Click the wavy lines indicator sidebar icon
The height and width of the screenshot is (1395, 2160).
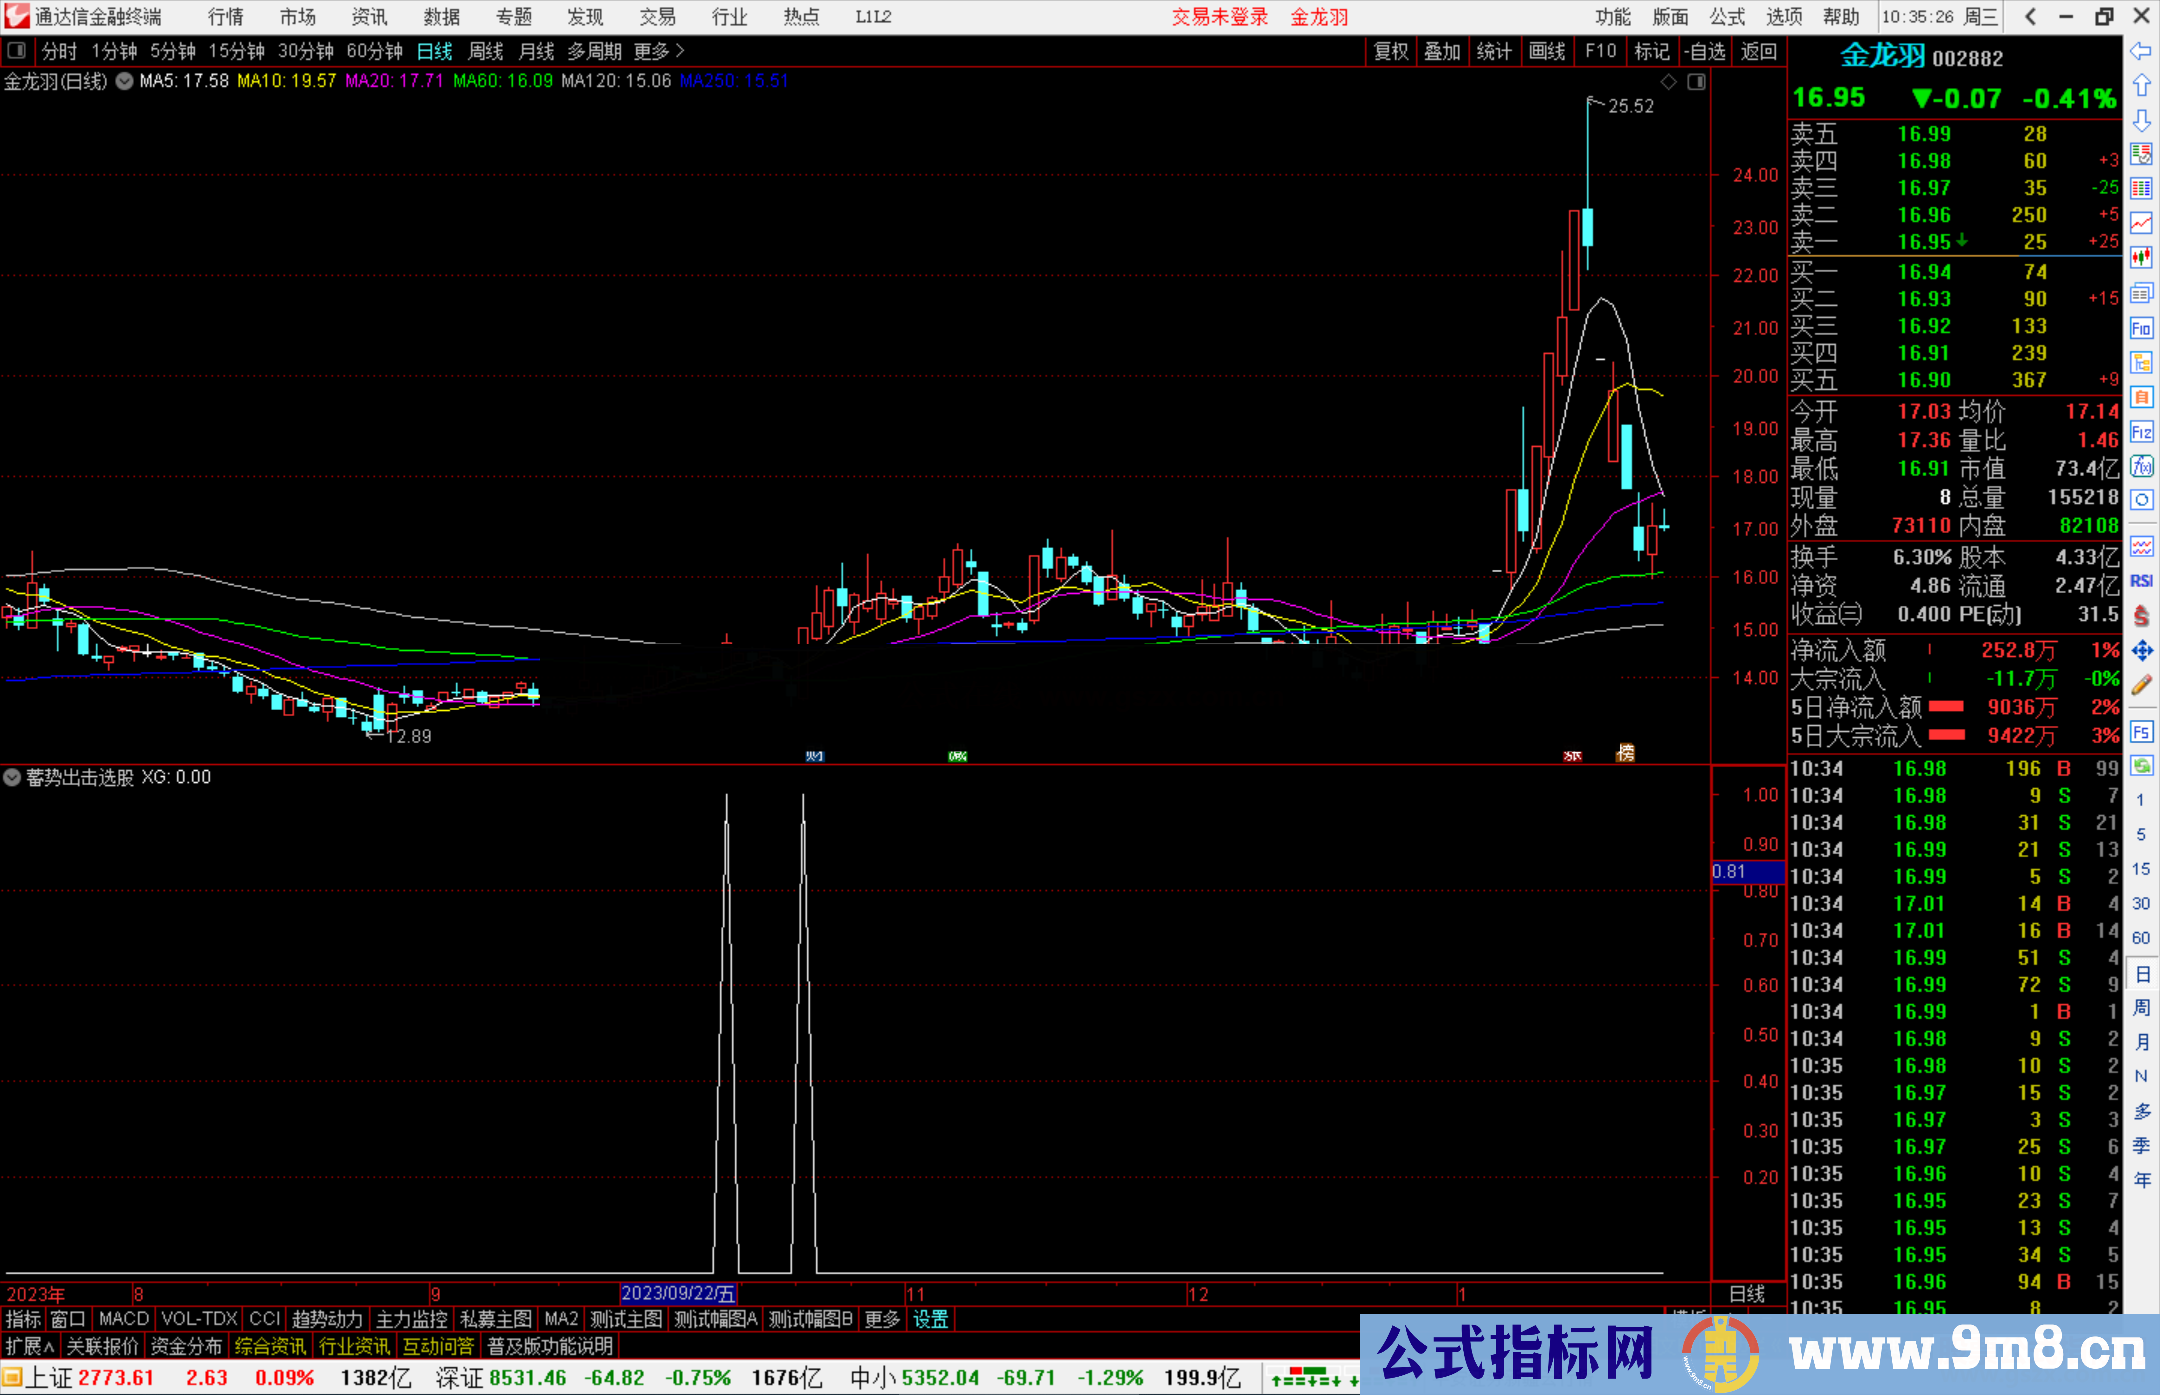click(2141, 546)
